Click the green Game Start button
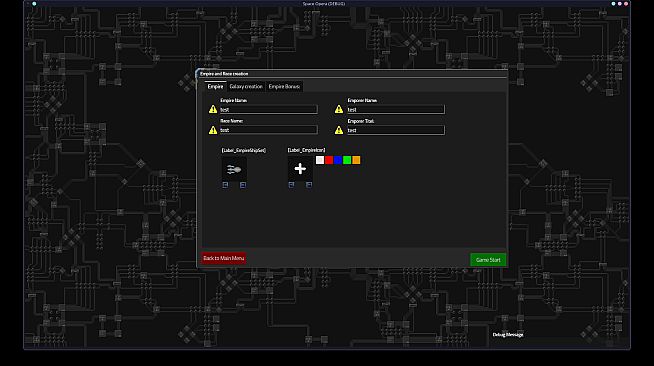Viewport: 654px width, 366px height. pos(488,260)
